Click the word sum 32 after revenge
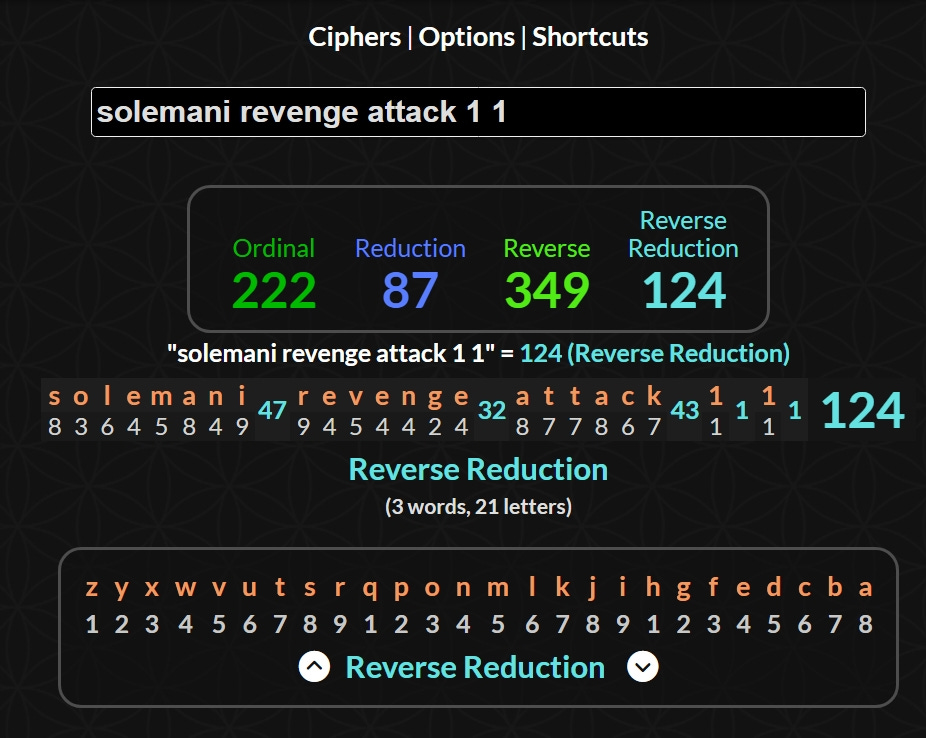The width and height of the screenshot is (926, 738). click(x=492, y=410)
